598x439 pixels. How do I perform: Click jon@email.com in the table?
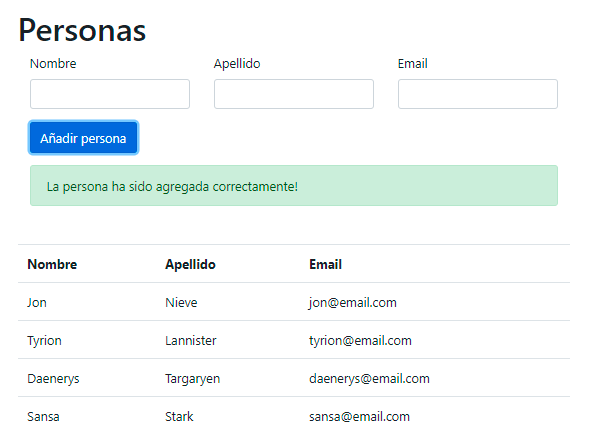coord(353,302)
